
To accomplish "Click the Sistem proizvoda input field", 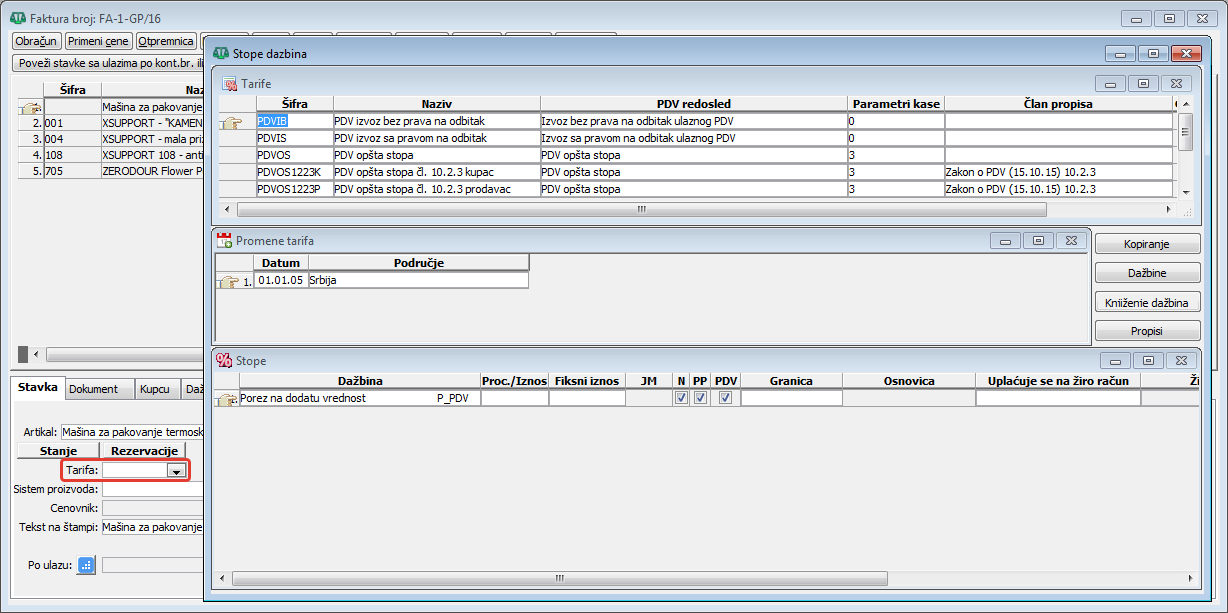I will click(153, 489).
